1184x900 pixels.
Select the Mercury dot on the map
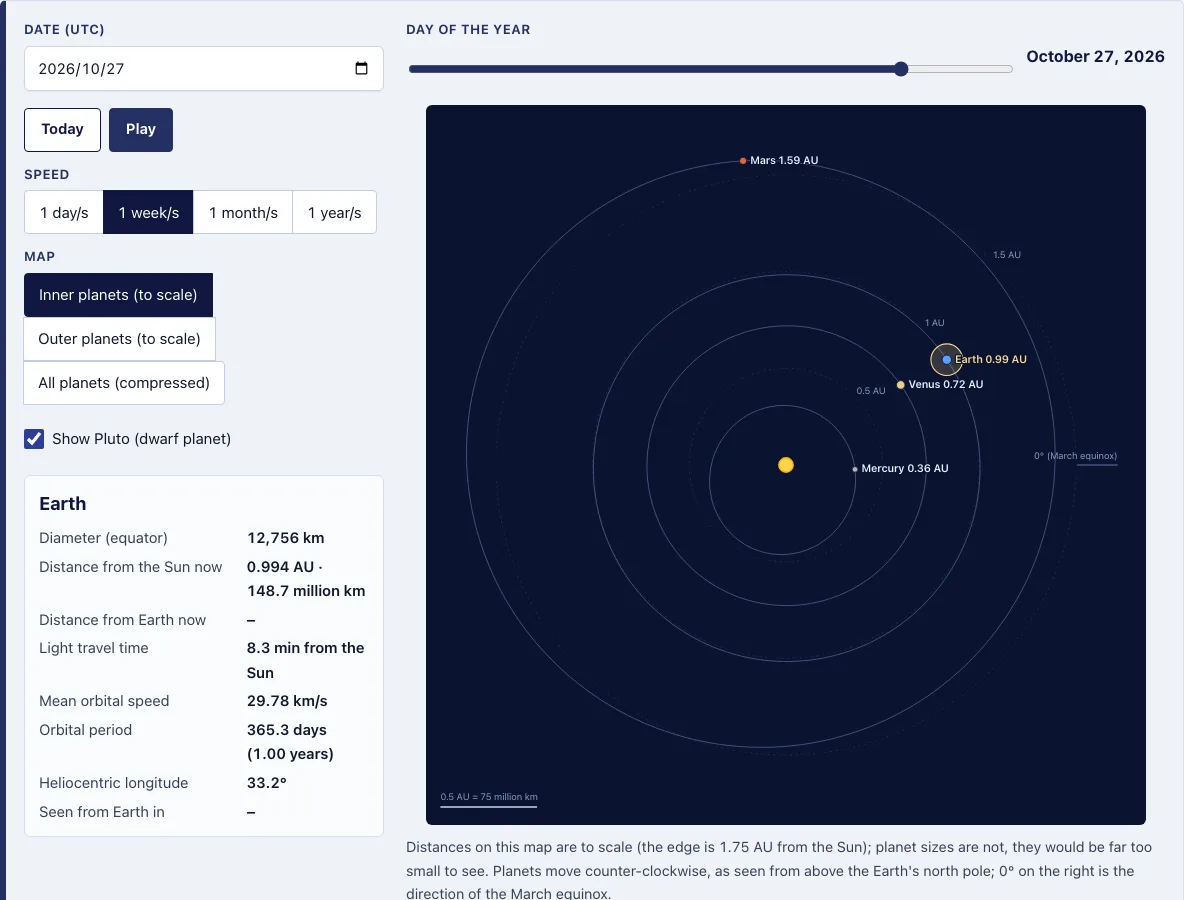coord(855,469)
